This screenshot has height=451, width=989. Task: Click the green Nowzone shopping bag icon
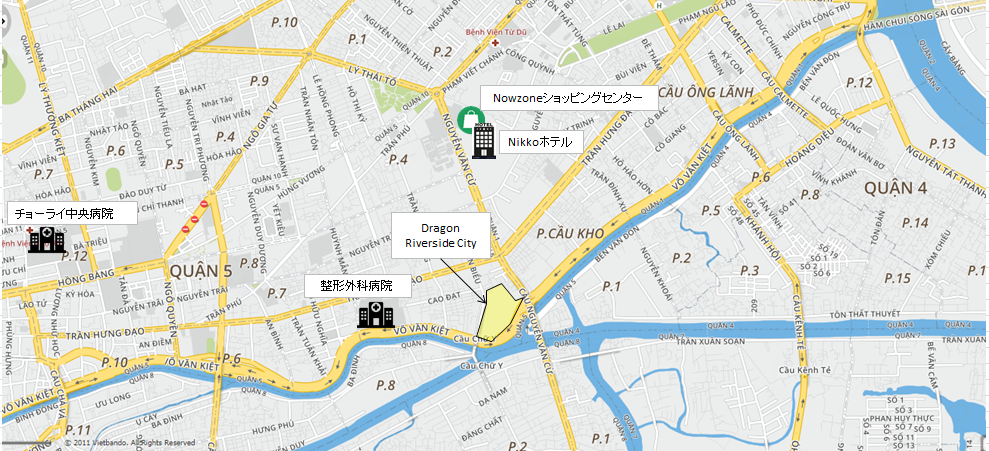click(x=470, y=119)
